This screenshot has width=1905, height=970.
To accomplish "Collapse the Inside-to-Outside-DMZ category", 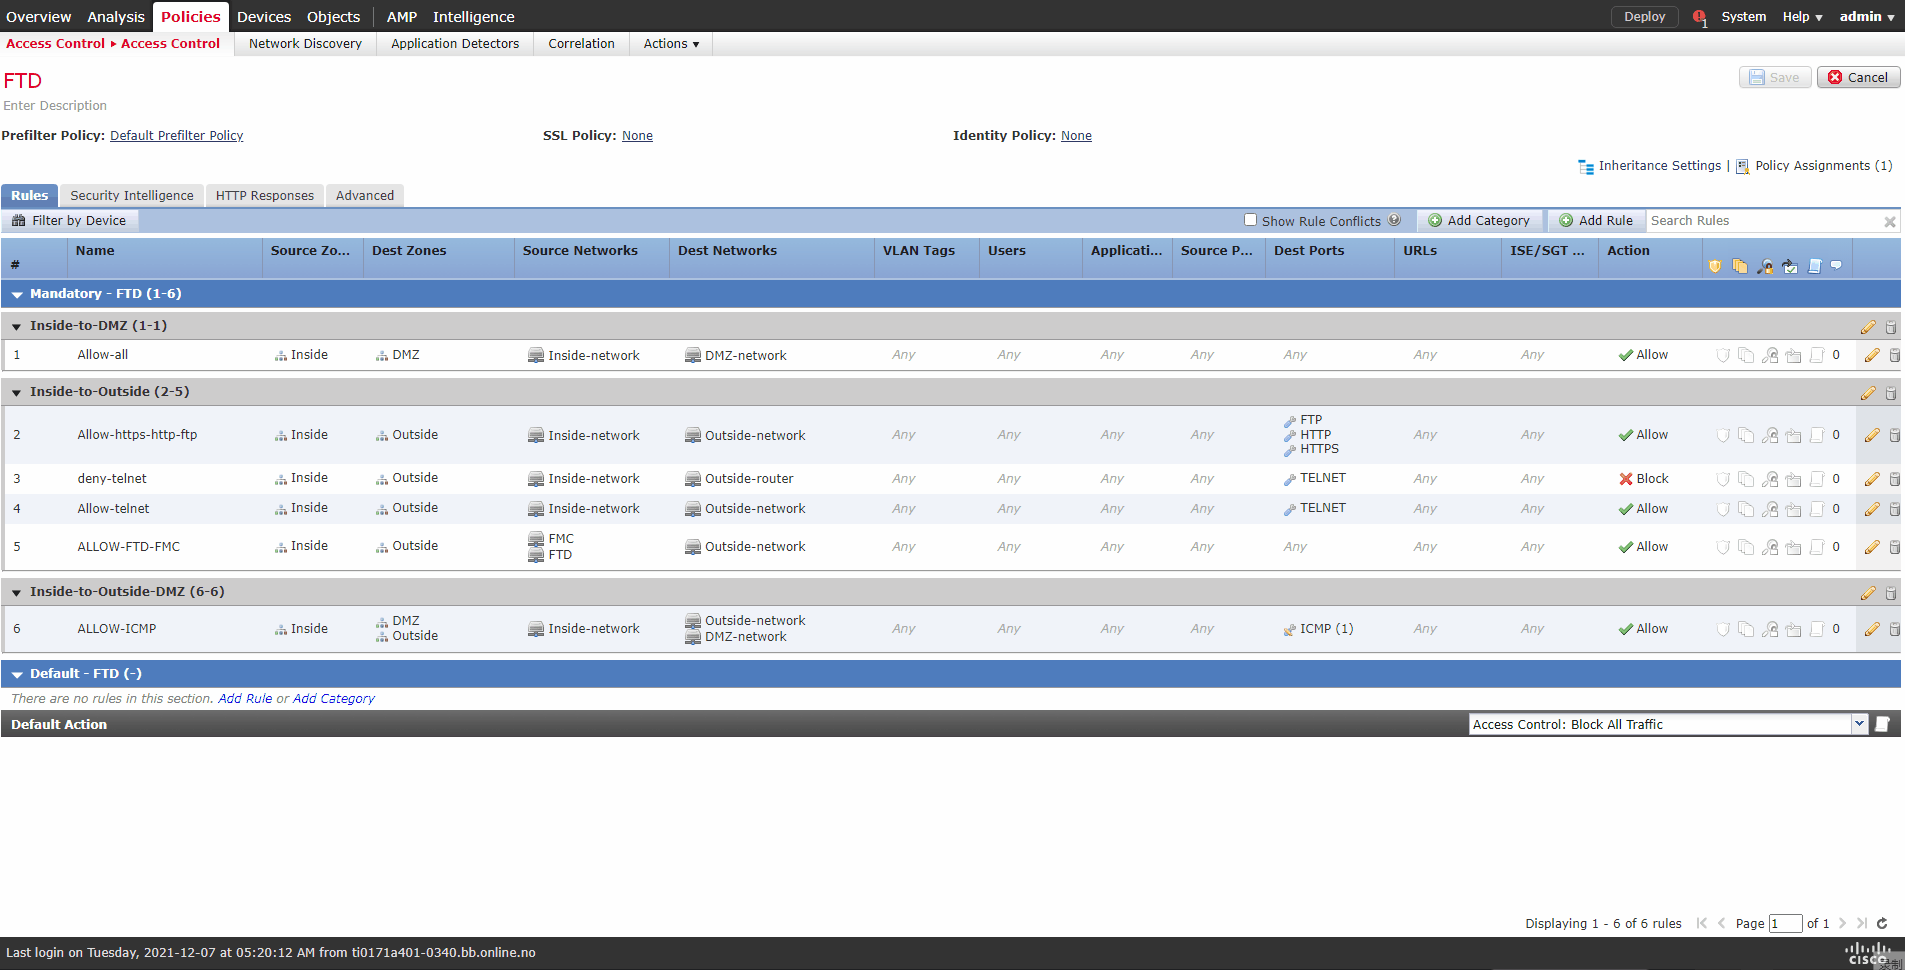I will point(17,593).
